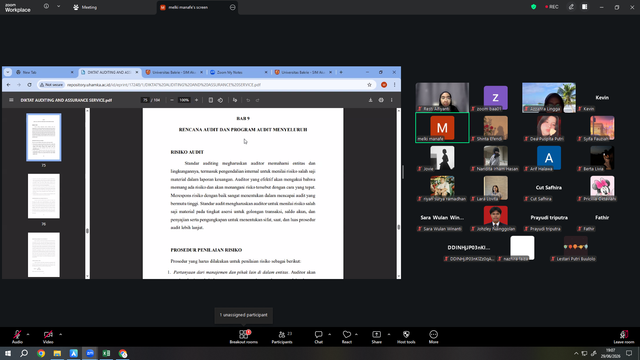640x360 pixels.
Task: Open React emoji picker
Action: pyautogui.click(x=347, y=337)
